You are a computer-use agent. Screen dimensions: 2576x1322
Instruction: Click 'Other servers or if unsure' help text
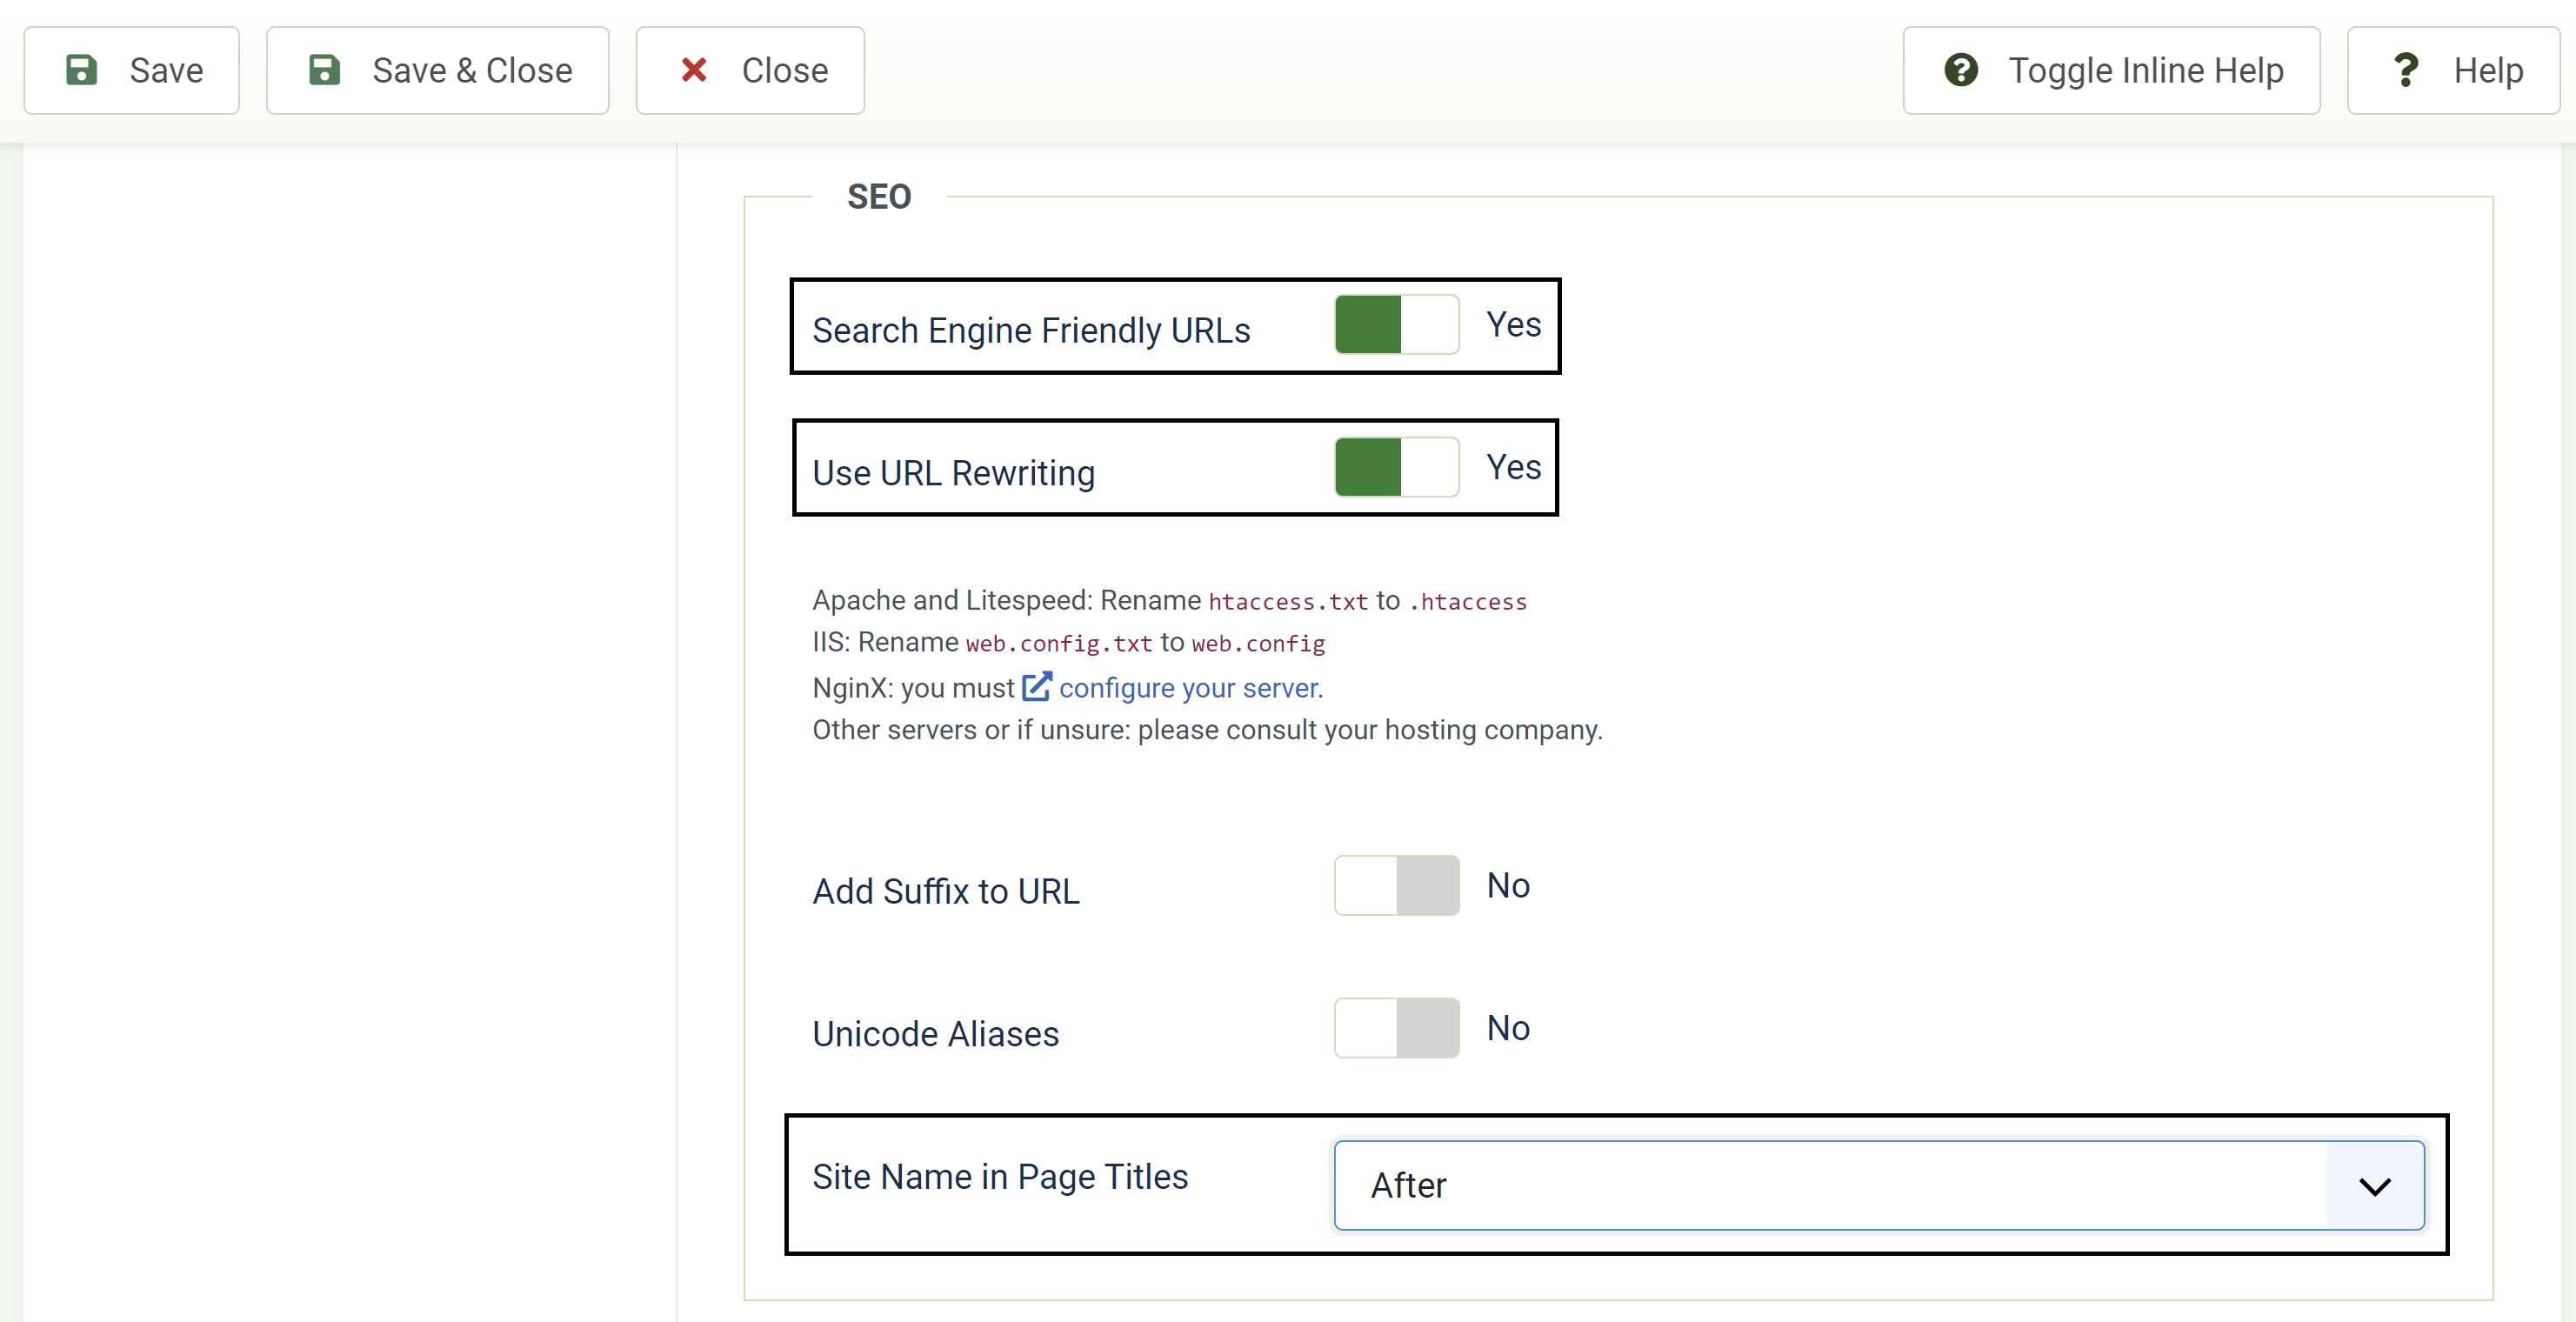point(1207,730)
